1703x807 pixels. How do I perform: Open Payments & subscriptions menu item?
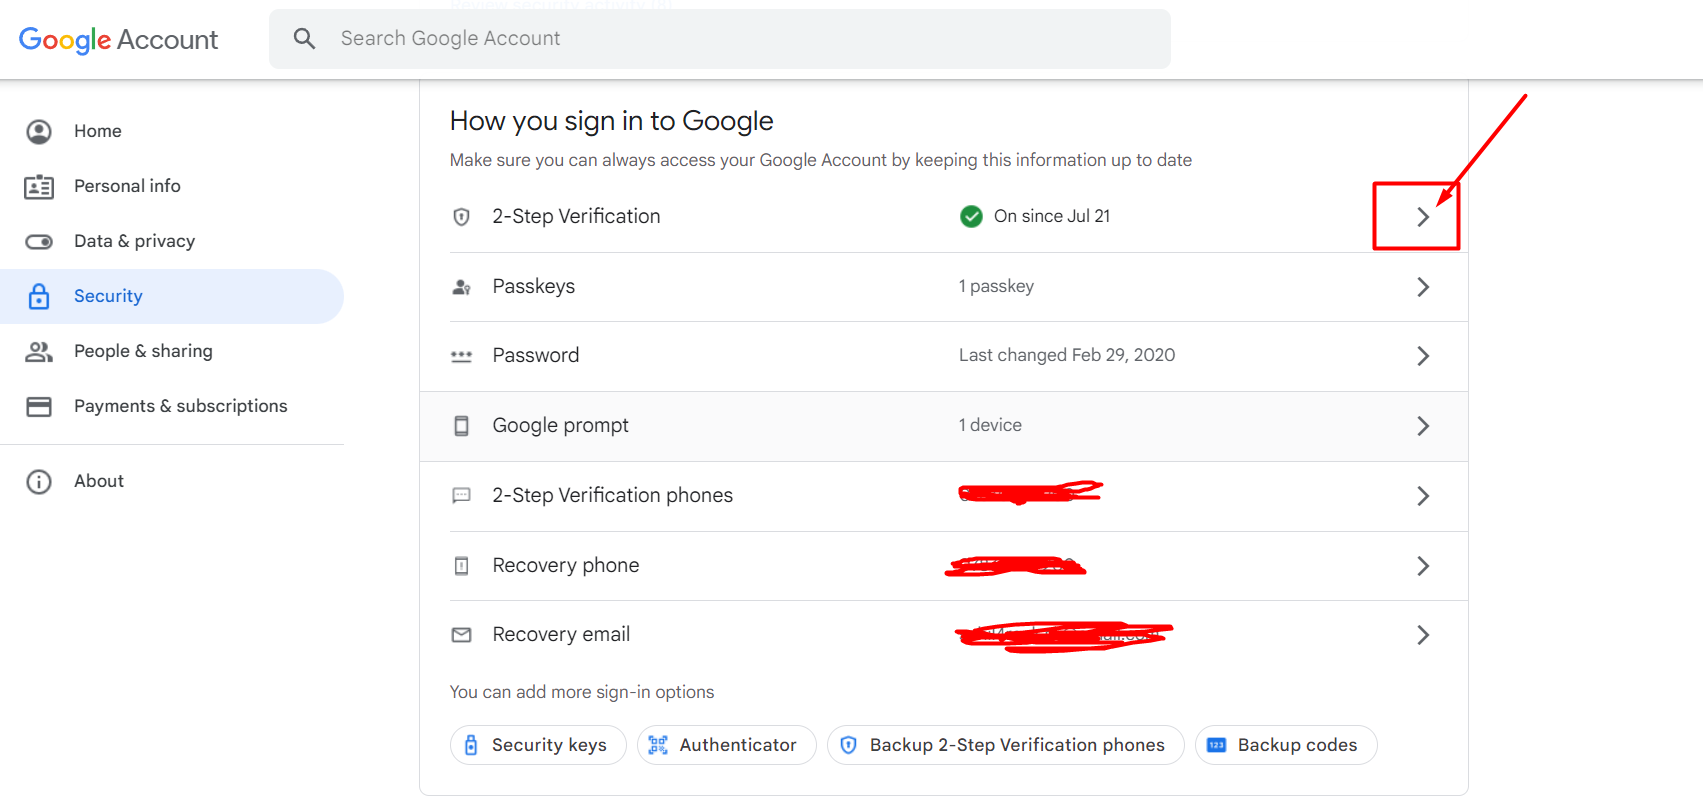180,406
